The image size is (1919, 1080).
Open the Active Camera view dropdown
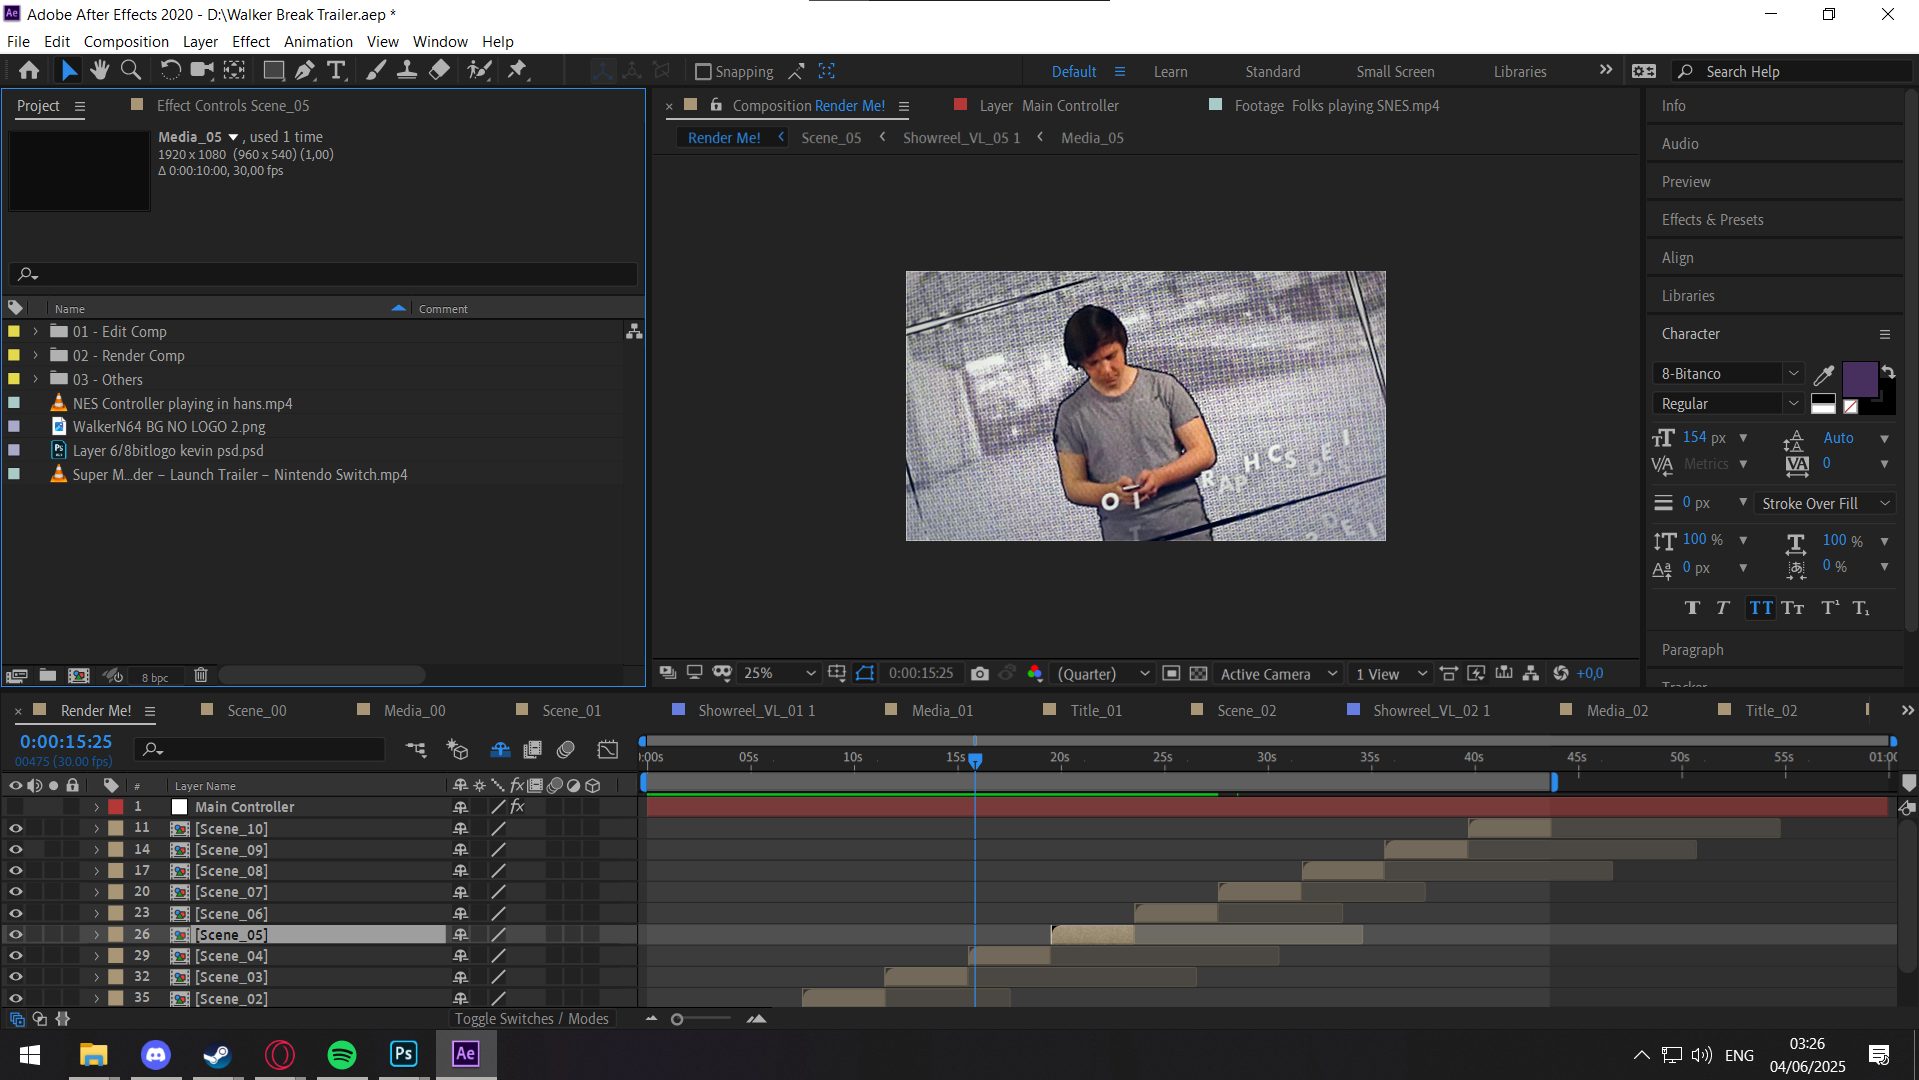[1277, 674]
